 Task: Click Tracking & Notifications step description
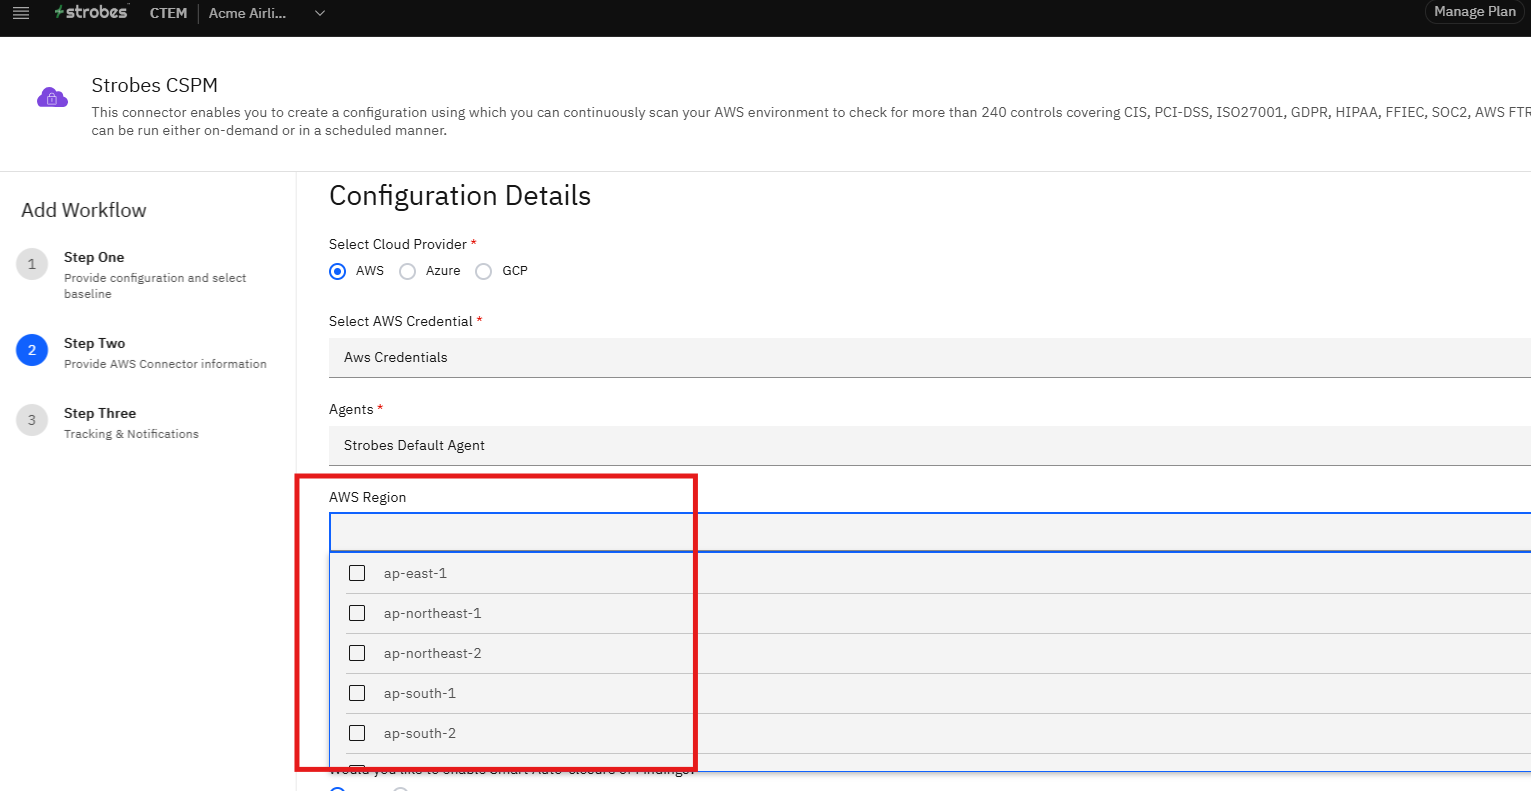131,434
